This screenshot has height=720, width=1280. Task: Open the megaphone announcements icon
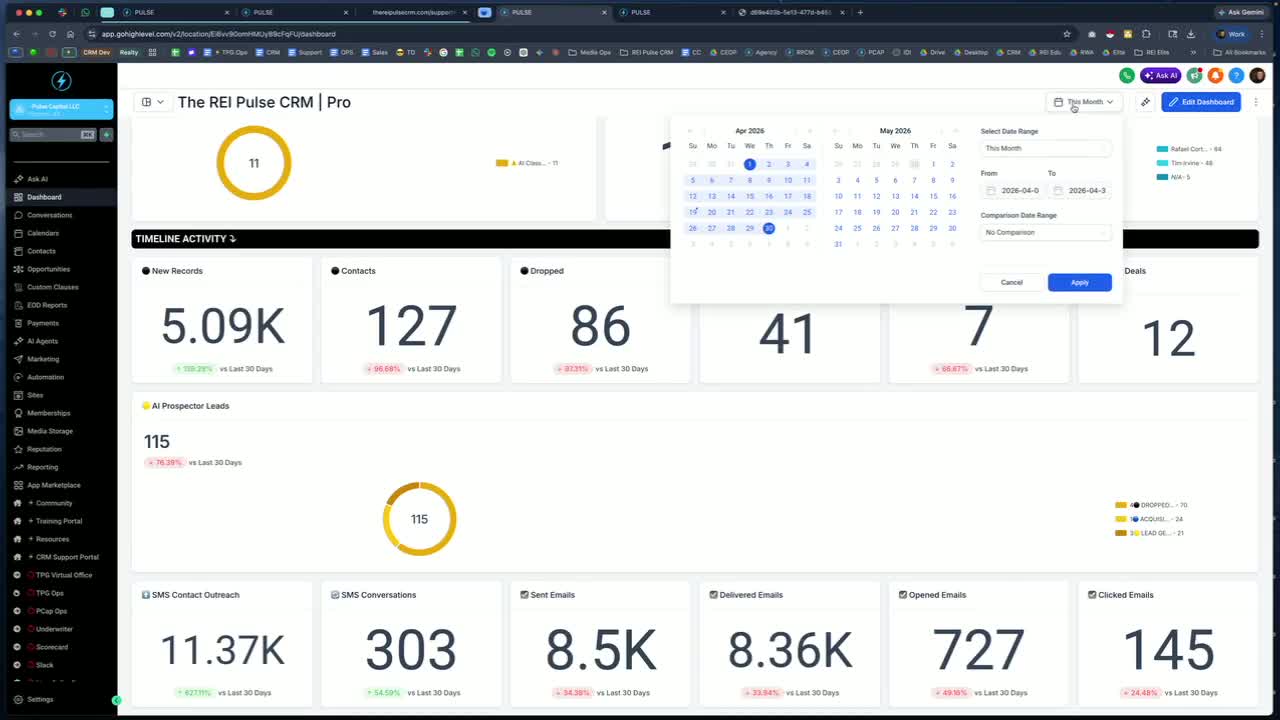[1195, 75]
